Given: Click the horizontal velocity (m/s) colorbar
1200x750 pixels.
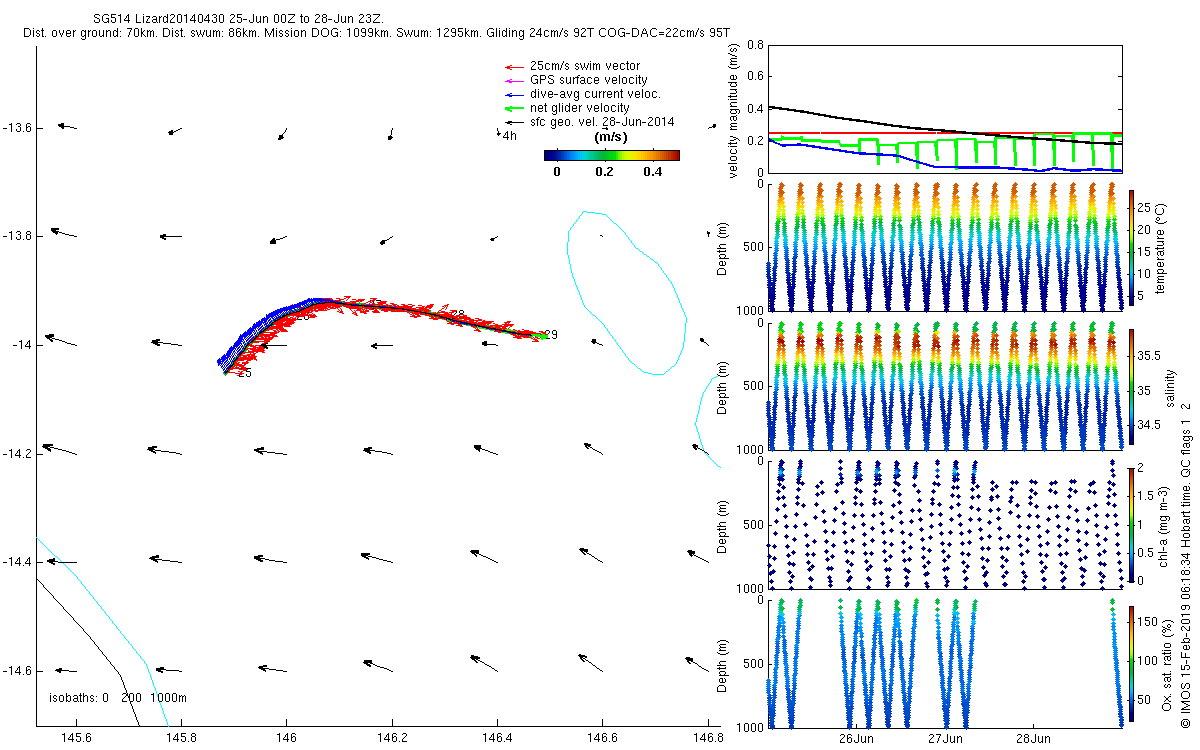Looking at the screenshot, I should pos(612,155).
